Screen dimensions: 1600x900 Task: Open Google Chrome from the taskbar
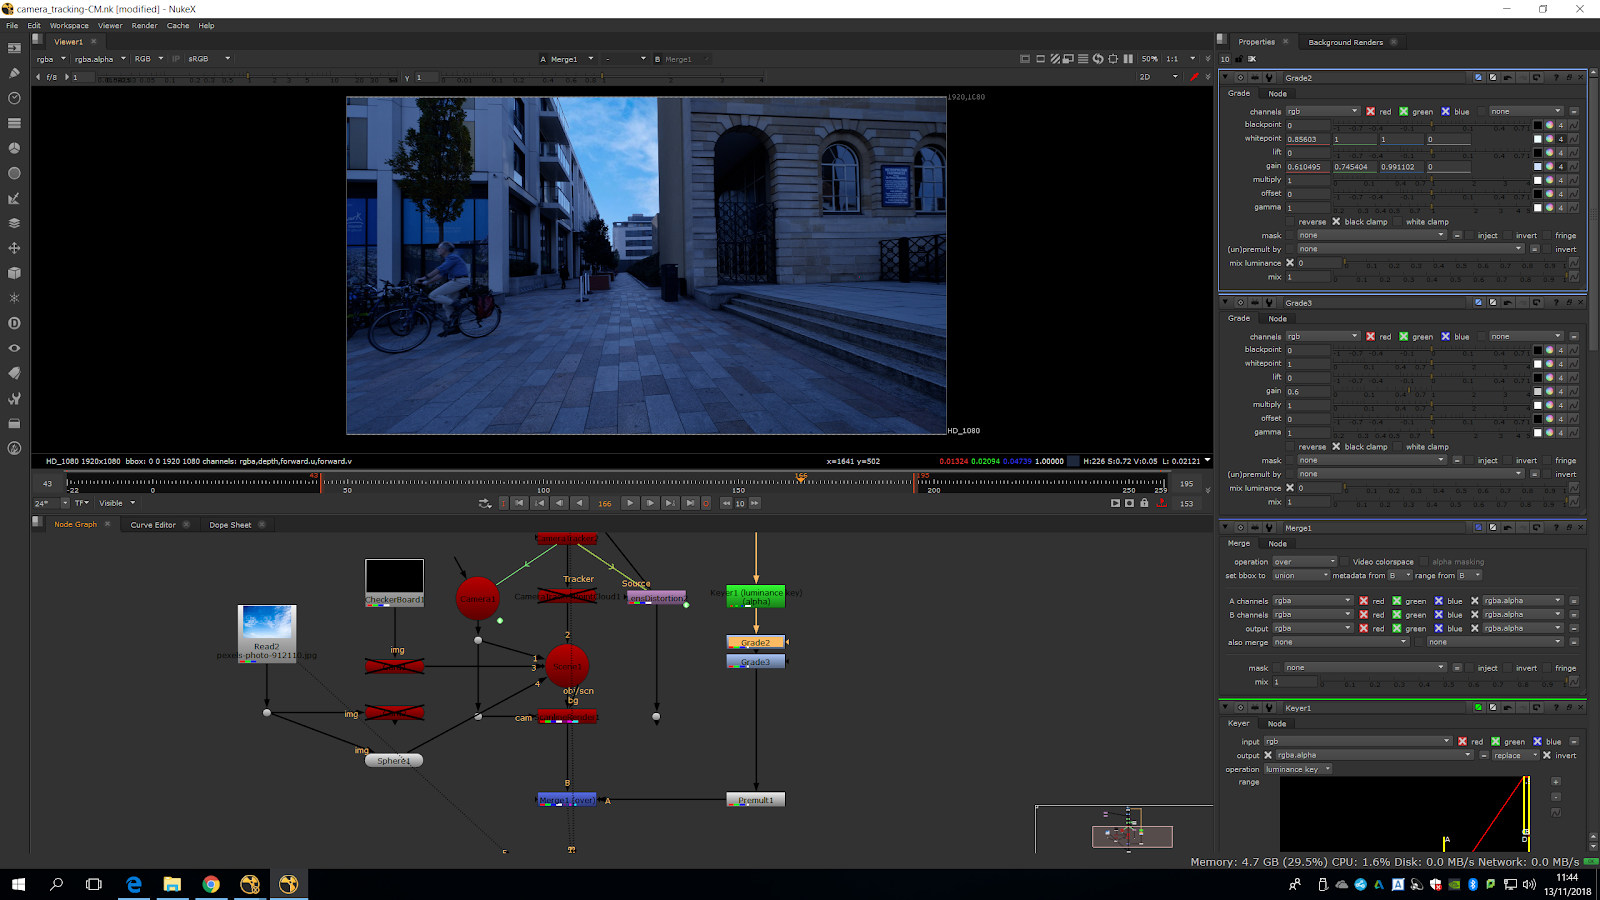tap(211, 884)
